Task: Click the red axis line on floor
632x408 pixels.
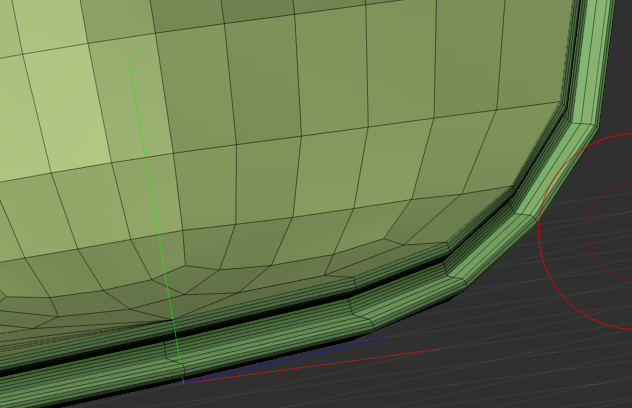Action: point(312,366)
